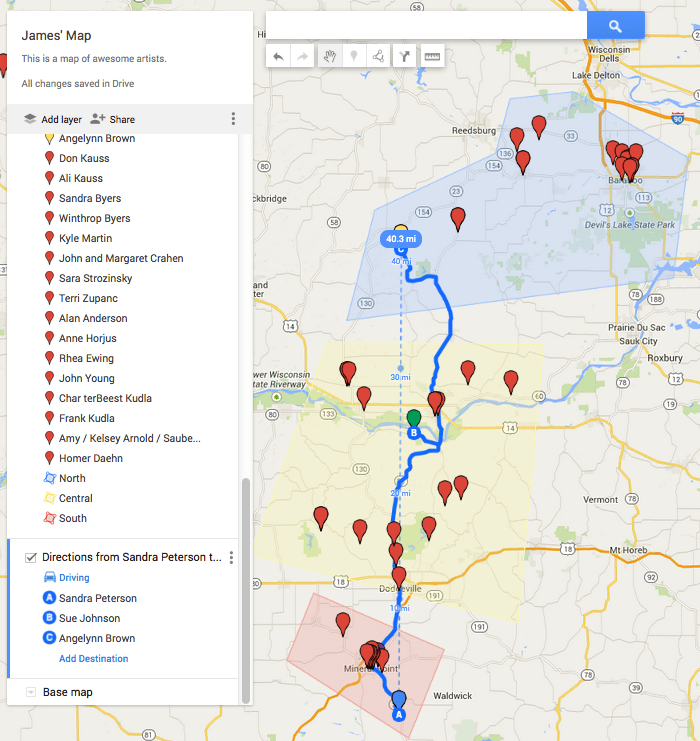Click the map description text about awesome artists

(x=94, y=59)
